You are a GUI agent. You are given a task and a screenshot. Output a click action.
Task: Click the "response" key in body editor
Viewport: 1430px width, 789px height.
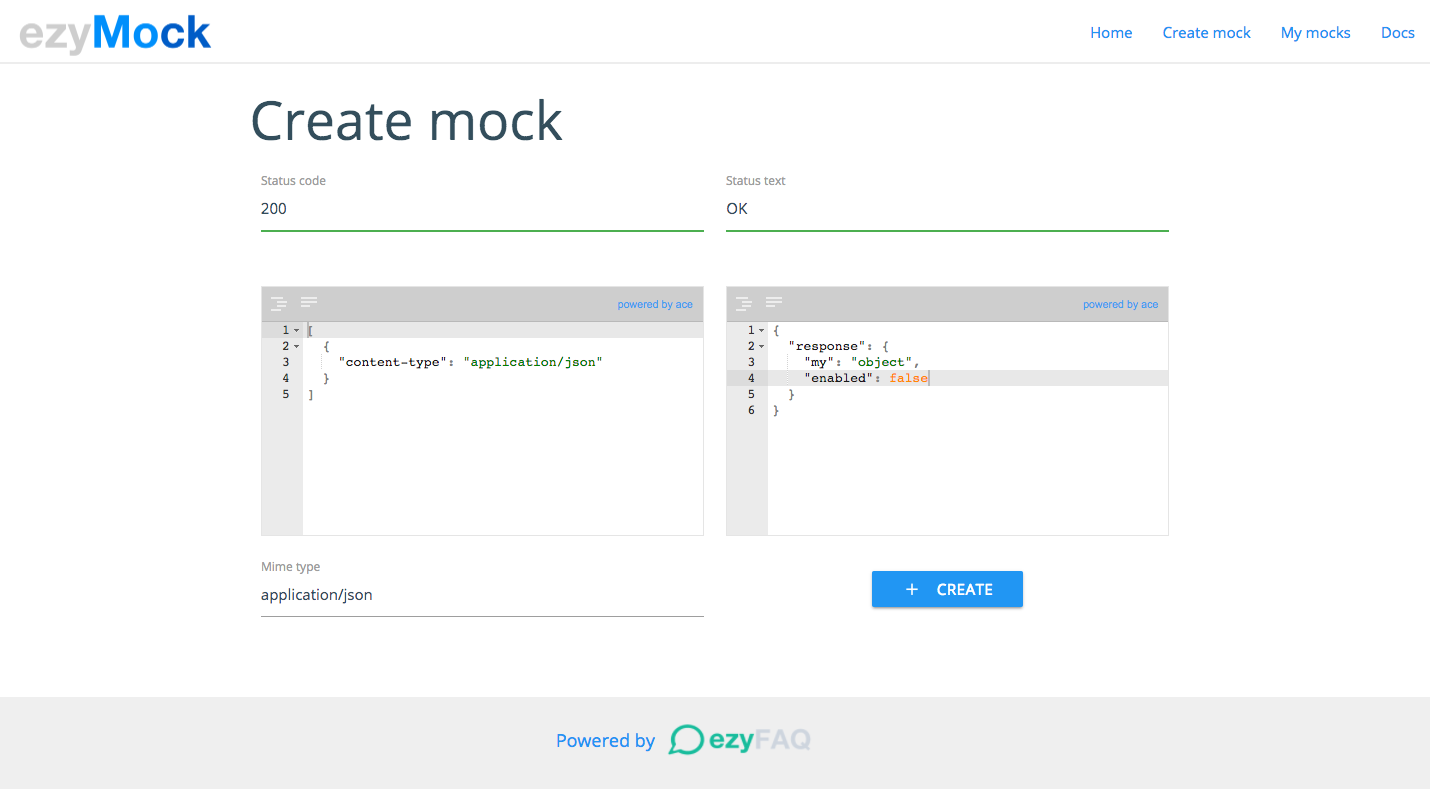[827, 346]
